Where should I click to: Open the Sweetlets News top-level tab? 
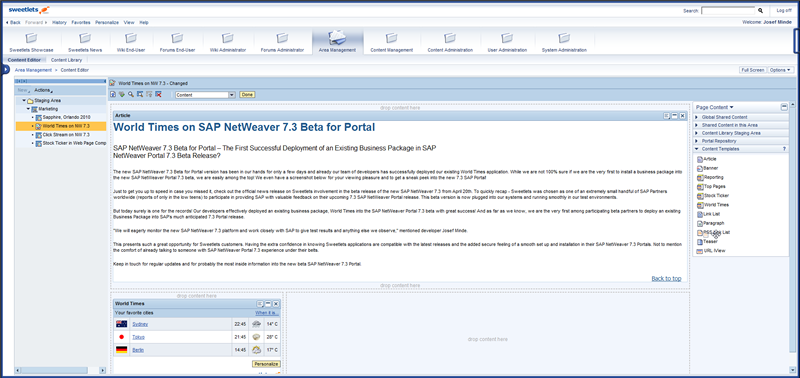pyautogui.click(x=85, y=42)
